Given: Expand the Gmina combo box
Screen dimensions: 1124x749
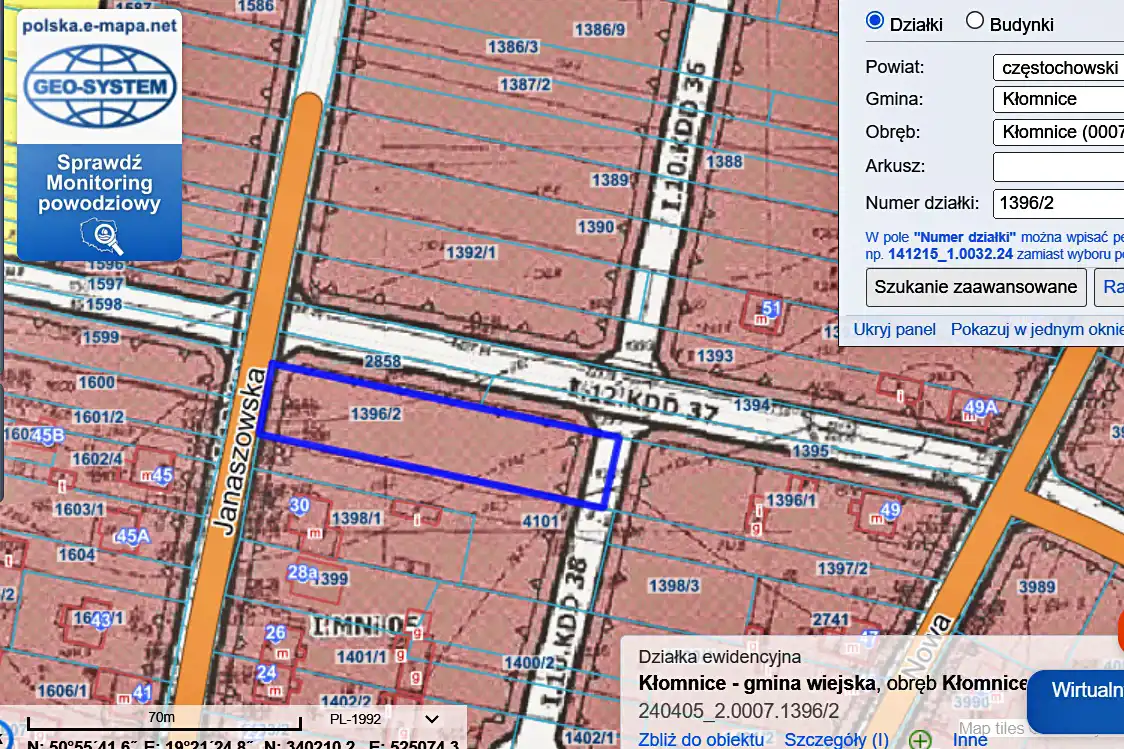Looking at the screenshot, I should (x=1058, y=99).
